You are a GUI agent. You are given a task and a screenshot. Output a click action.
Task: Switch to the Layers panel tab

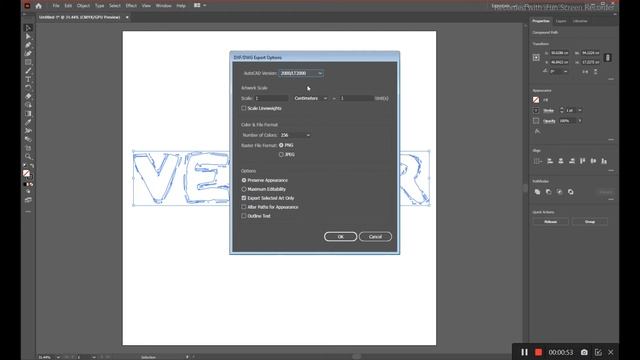click(x=561, y=21)
